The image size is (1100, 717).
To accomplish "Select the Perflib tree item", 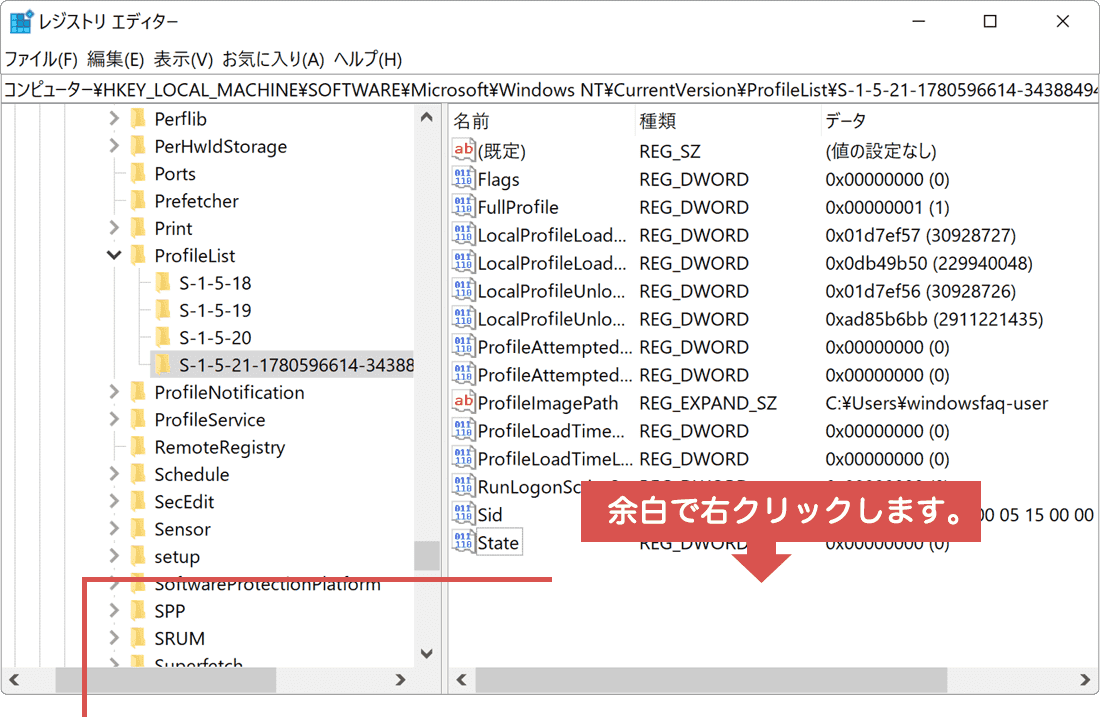I will 180,119.
